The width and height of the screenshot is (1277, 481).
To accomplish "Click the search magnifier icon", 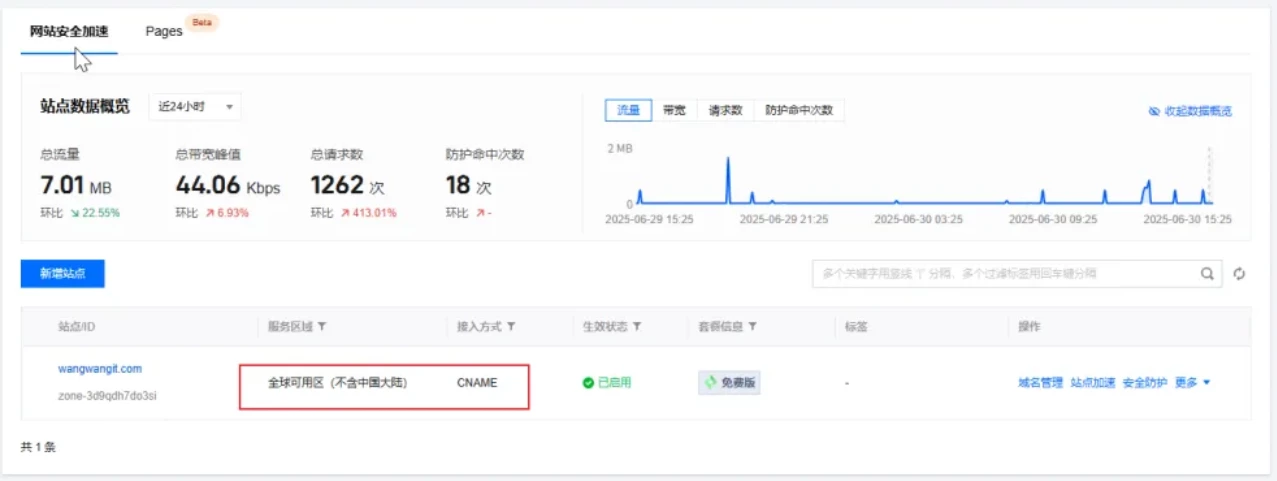I will 1208,273.
